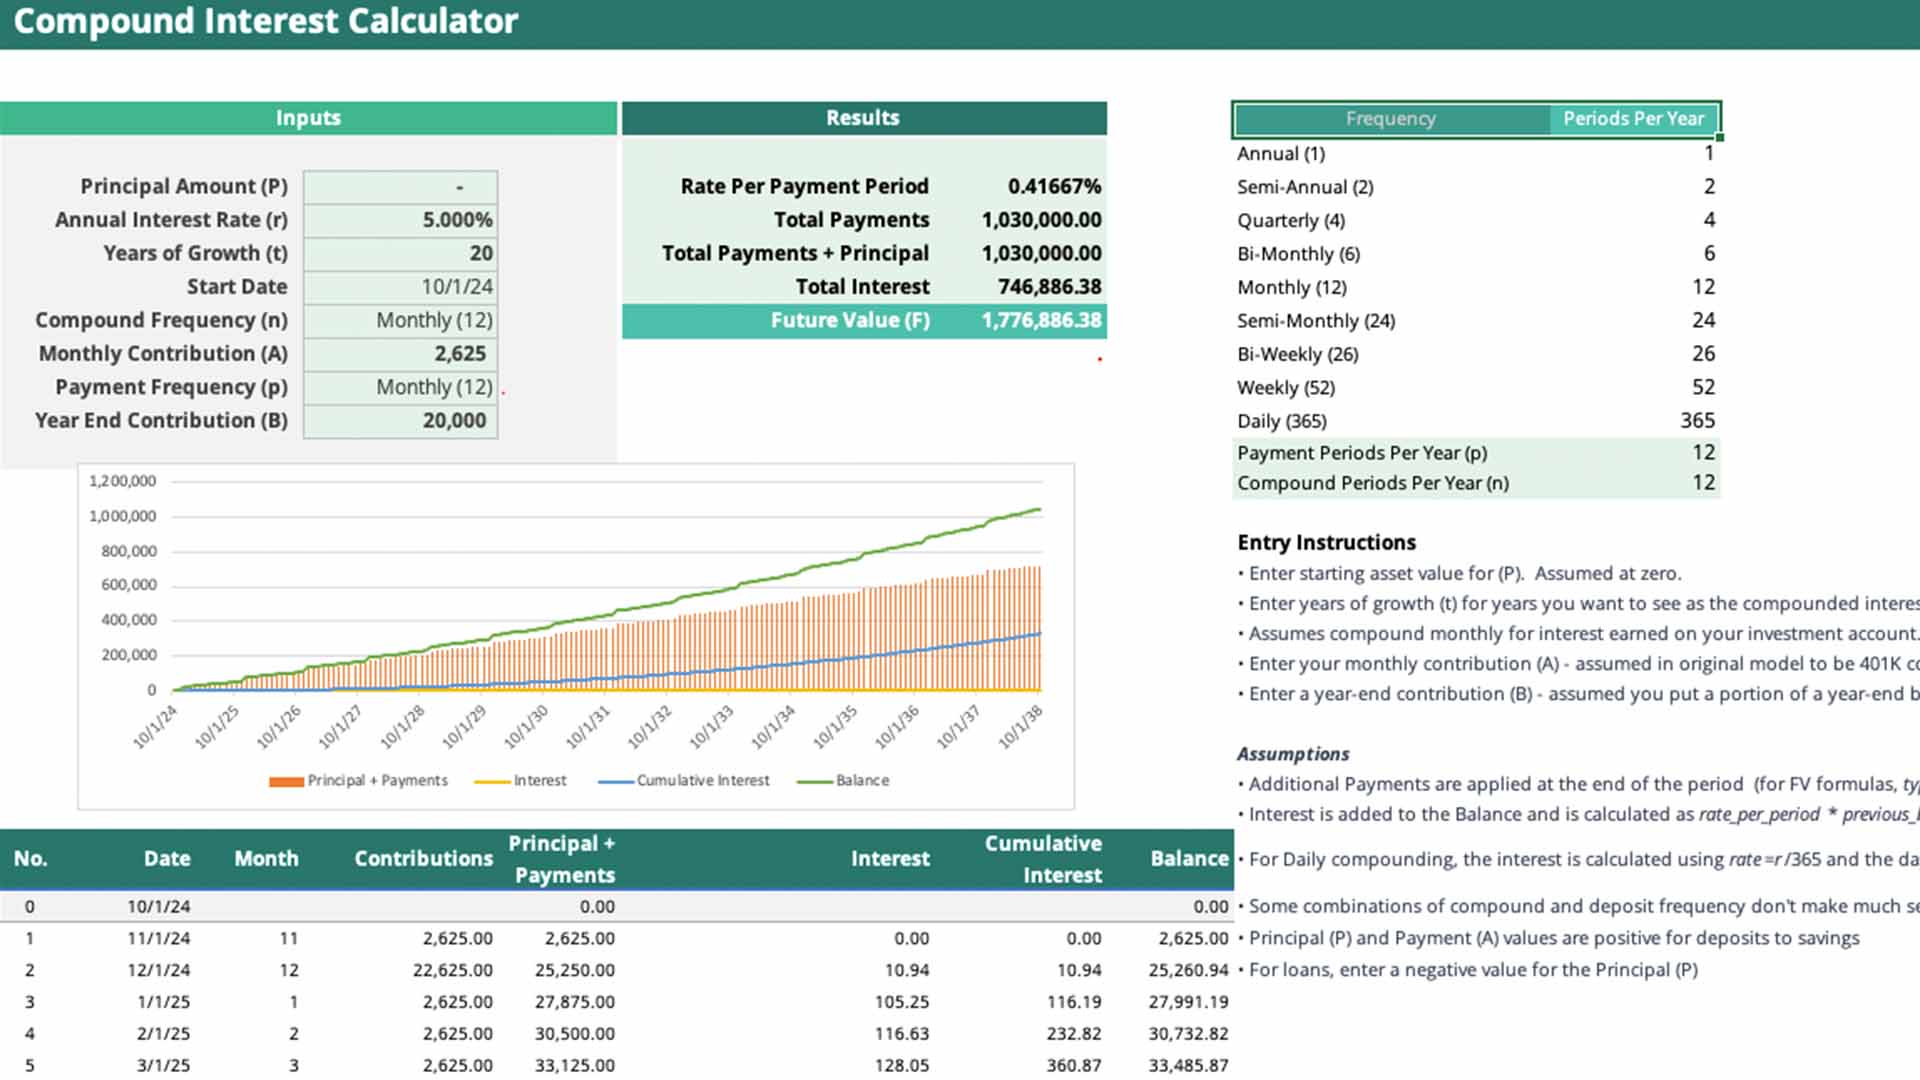Select the Frequency table header cell
The image size is (1920, 1080).
click(1390, 119)
